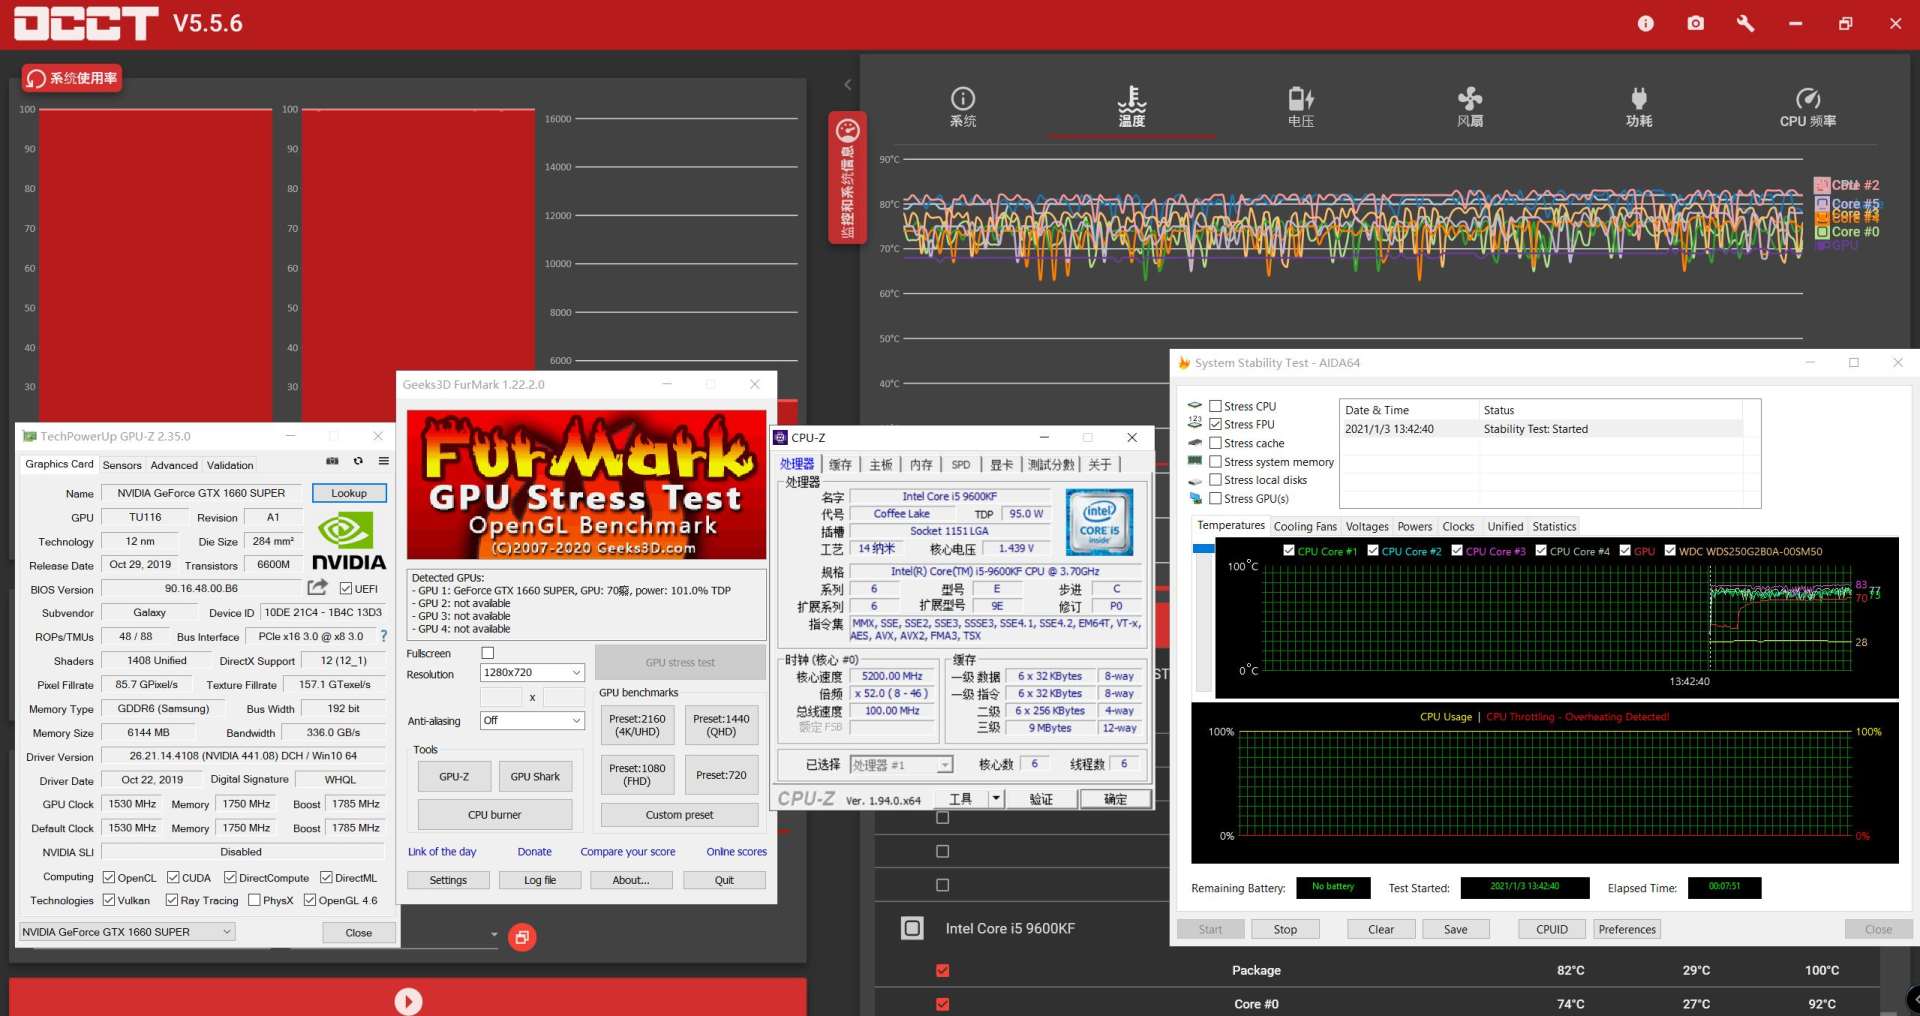Click GPU-Z Lookup button
Image resolution: width=1920 pixels, height=1016 pixels.
click(x=349, y=493)
